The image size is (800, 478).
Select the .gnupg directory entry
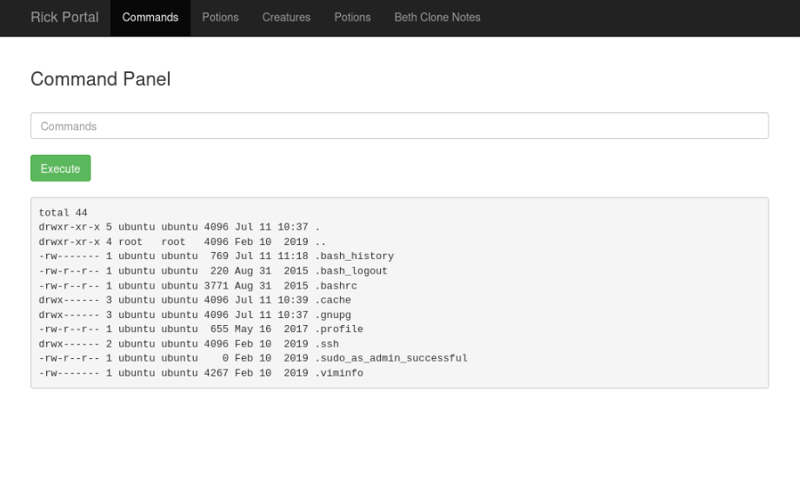[x=332, y=314]
